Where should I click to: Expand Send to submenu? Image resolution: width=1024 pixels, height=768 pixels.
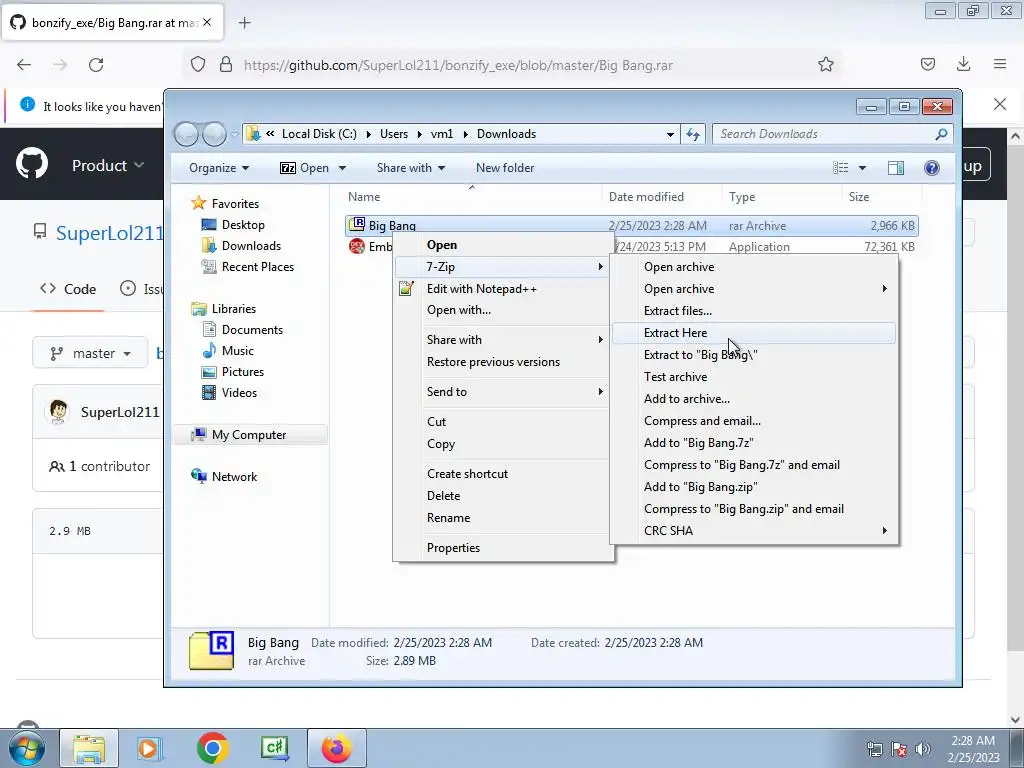pos(502,392)
